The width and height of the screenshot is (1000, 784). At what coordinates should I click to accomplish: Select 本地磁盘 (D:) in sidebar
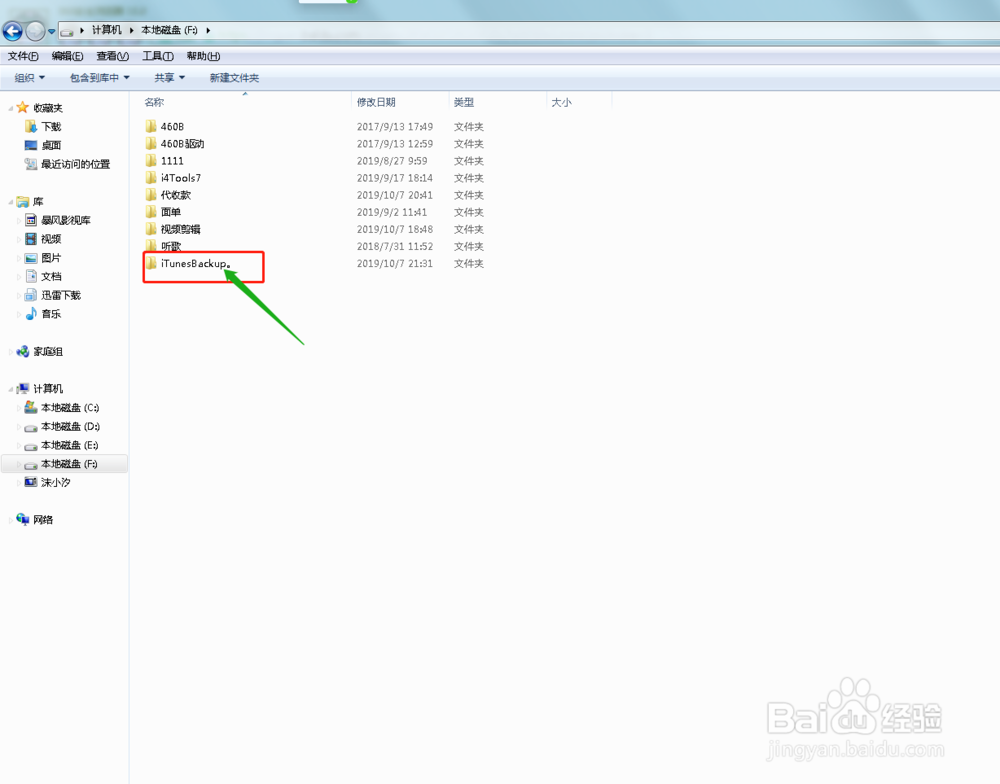70,426
